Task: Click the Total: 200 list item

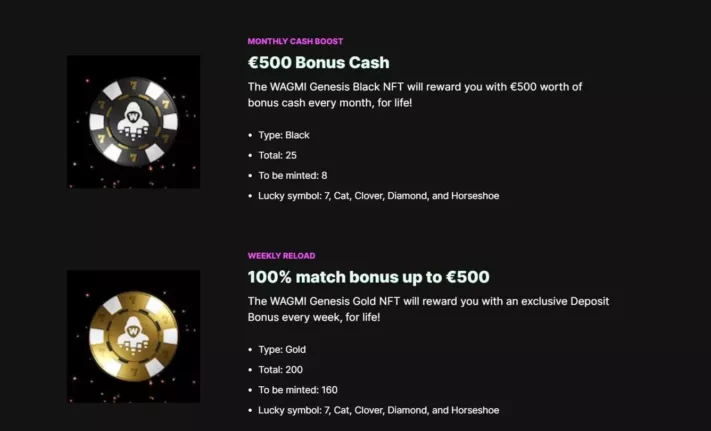Action: click(x=280, y=370)
